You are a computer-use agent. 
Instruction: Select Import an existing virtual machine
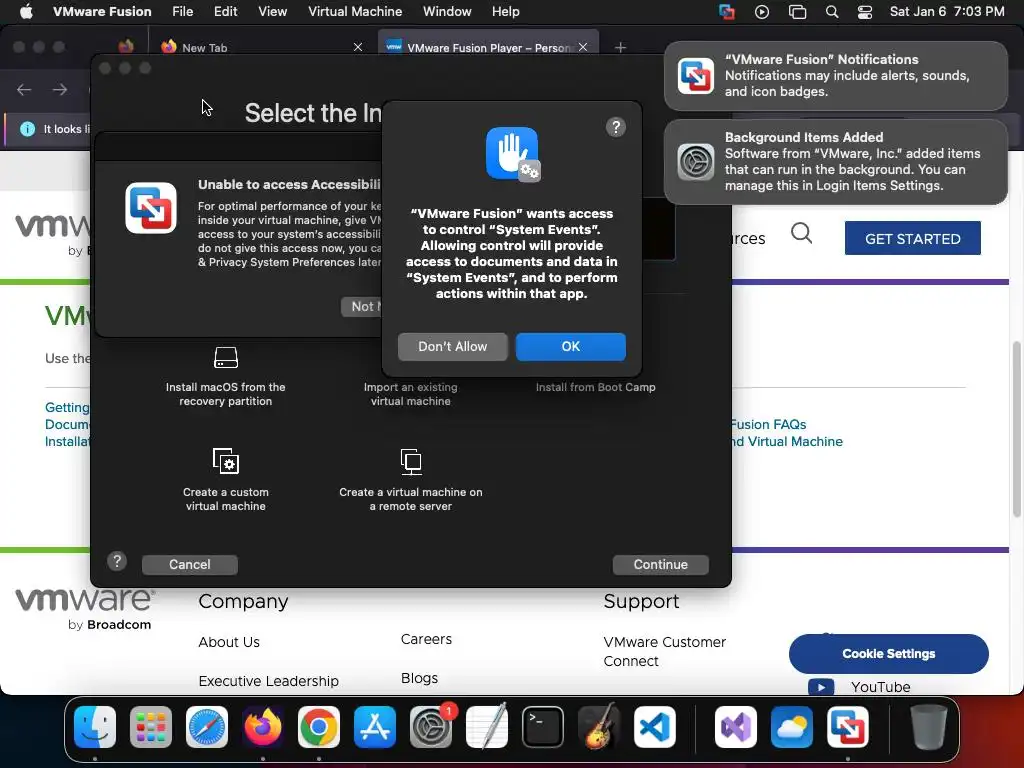(x=410, y=394)
